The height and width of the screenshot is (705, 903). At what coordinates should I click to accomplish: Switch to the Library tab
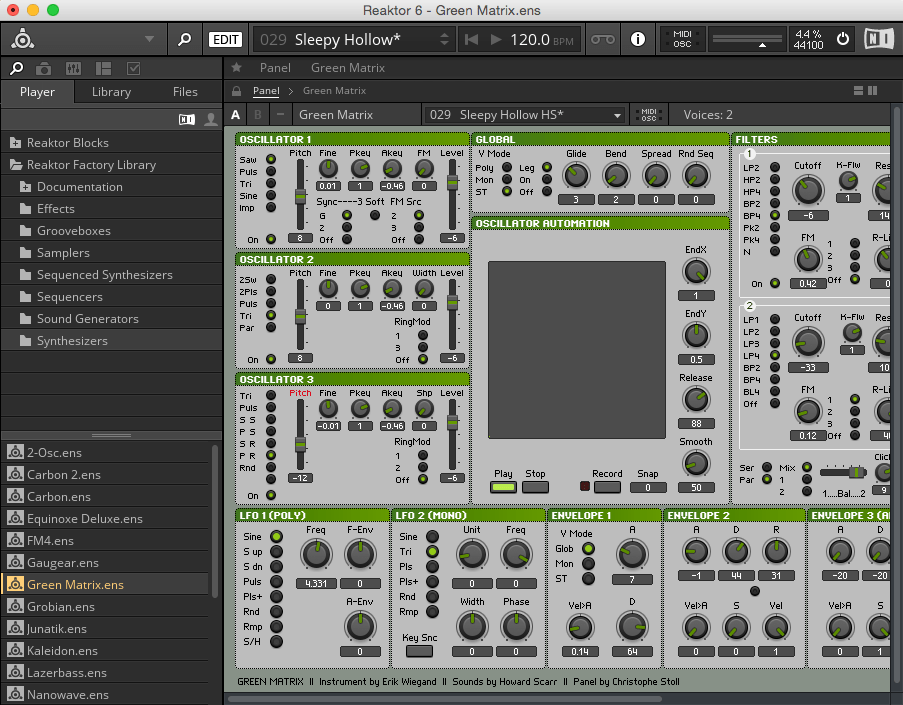111,92
